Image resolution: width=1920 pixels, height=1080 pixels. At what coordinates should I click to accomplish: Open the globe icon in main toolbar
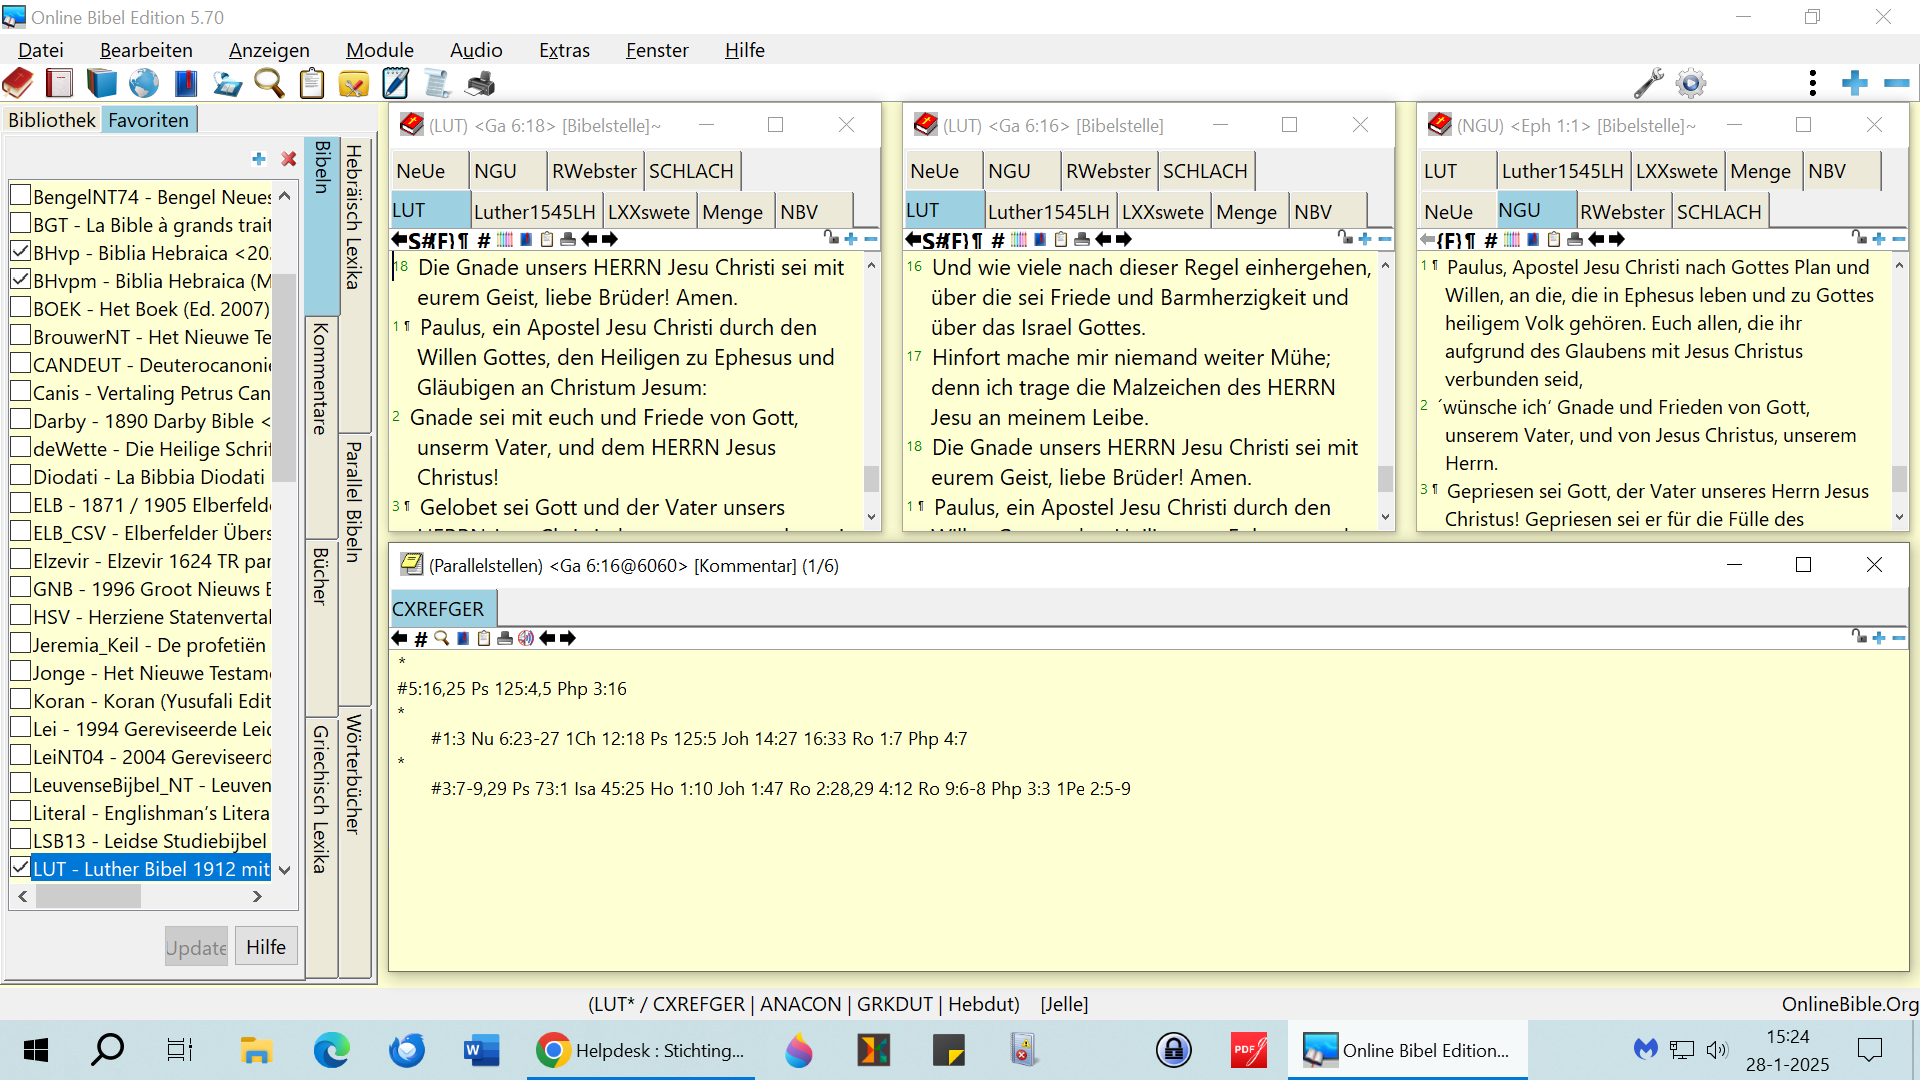(144, 84)
